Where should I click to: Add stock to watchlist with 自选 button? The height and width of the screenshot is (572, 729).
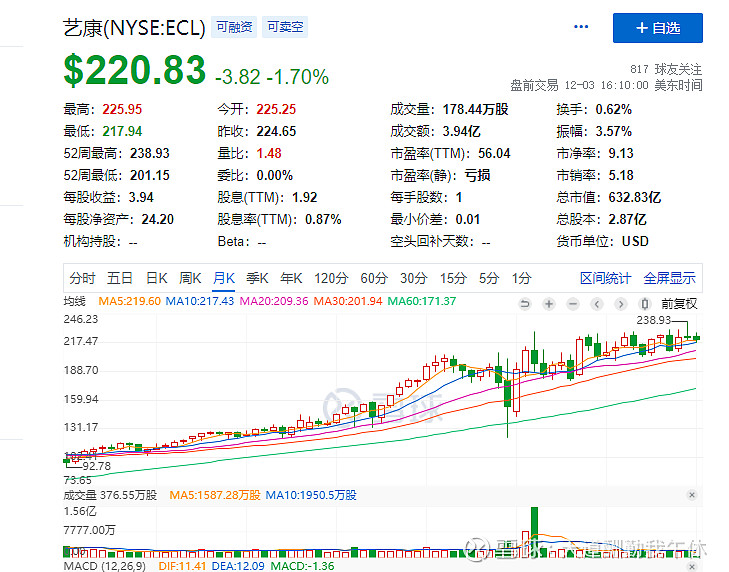tap(657, 28)
